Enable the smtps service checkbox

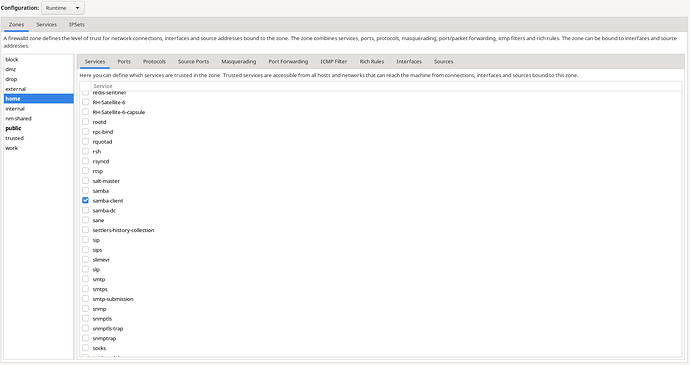pyautogui.click(x=85, y=289)
